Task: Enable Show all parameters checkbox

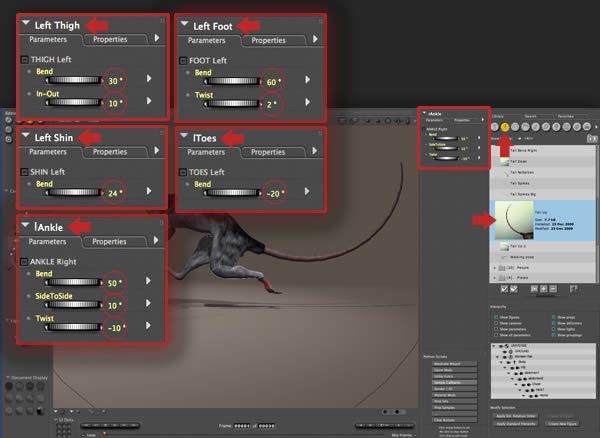Action: pyautogui.click(x=496, y=335)
